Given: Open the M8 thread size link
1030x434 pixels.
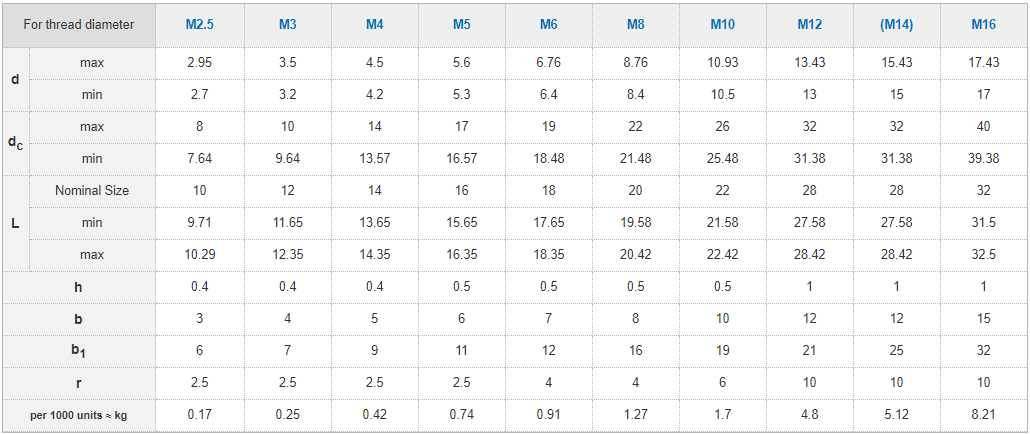Looking at the screenshot, I should (x=635, y=25).
